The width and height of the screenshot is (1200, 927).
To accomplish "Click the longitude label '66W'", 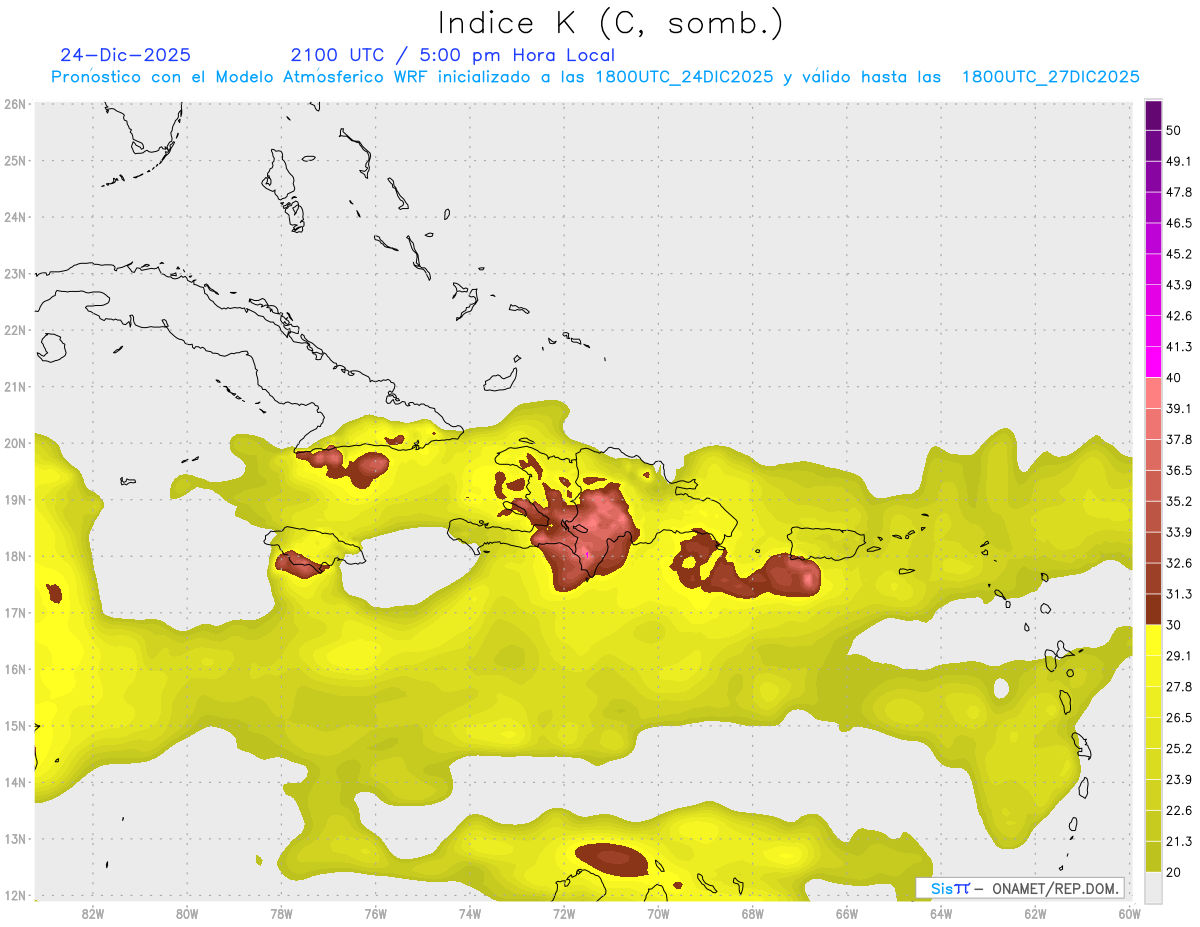I will tap(847, 913).
